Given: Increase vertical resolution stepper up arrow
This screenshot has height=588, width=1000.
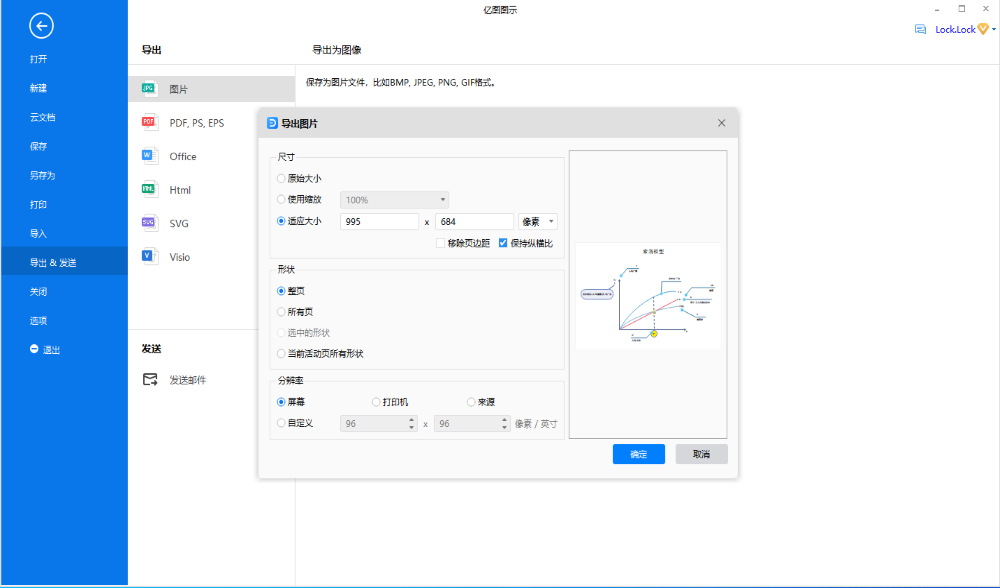Looking at the screenshot, I should (504, 420).
